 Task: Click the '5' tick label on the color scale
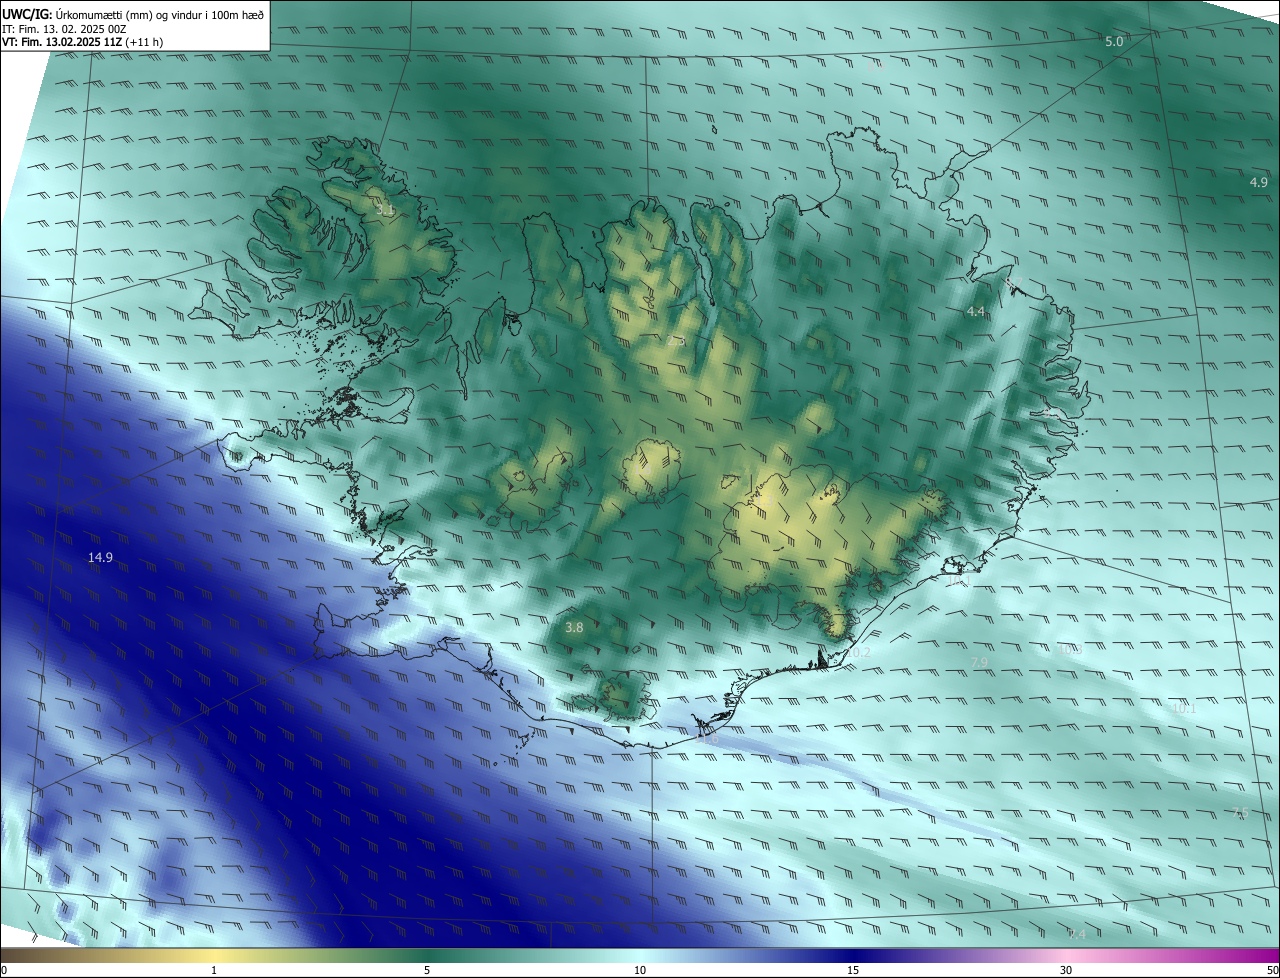[427, 970]
